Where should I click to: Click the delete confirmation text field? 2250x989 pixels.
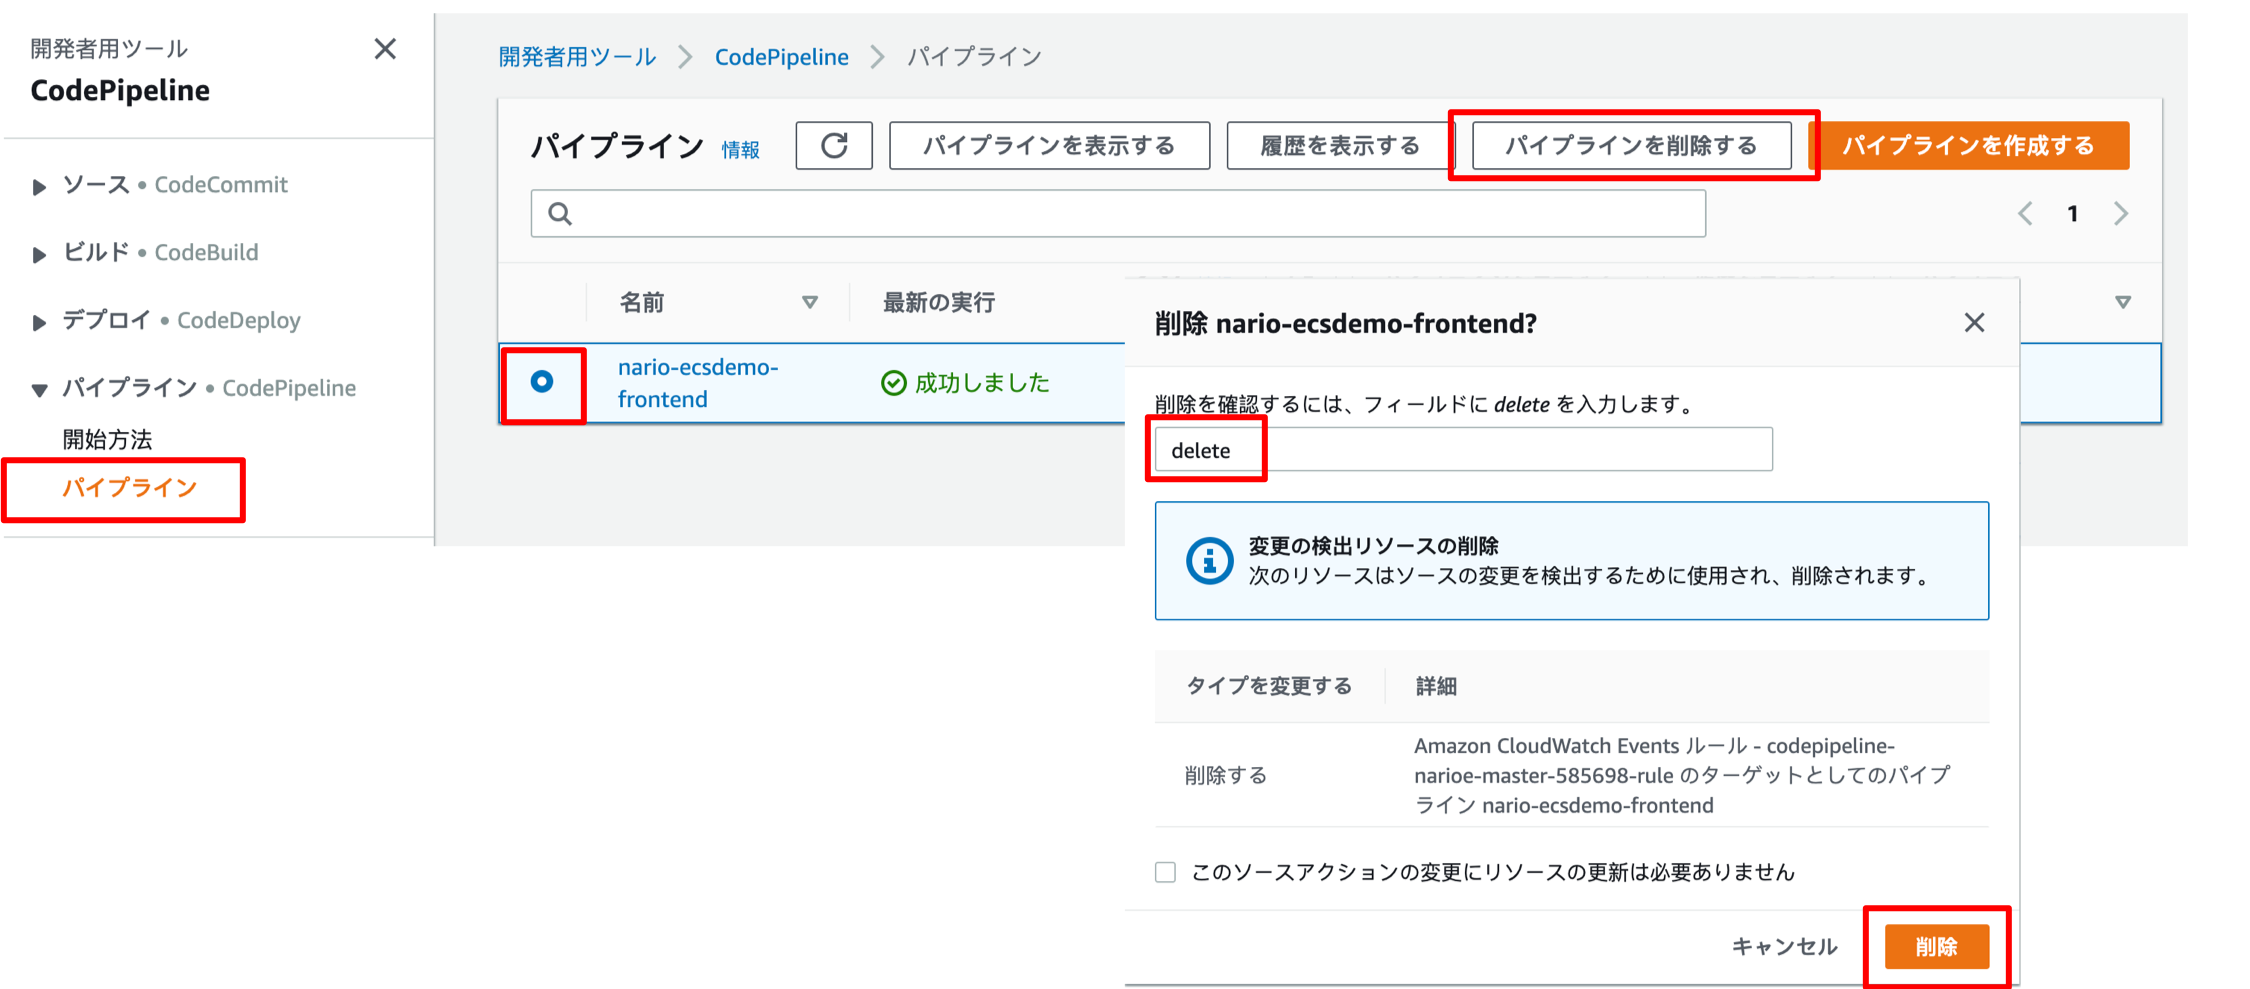(1463, 450)
